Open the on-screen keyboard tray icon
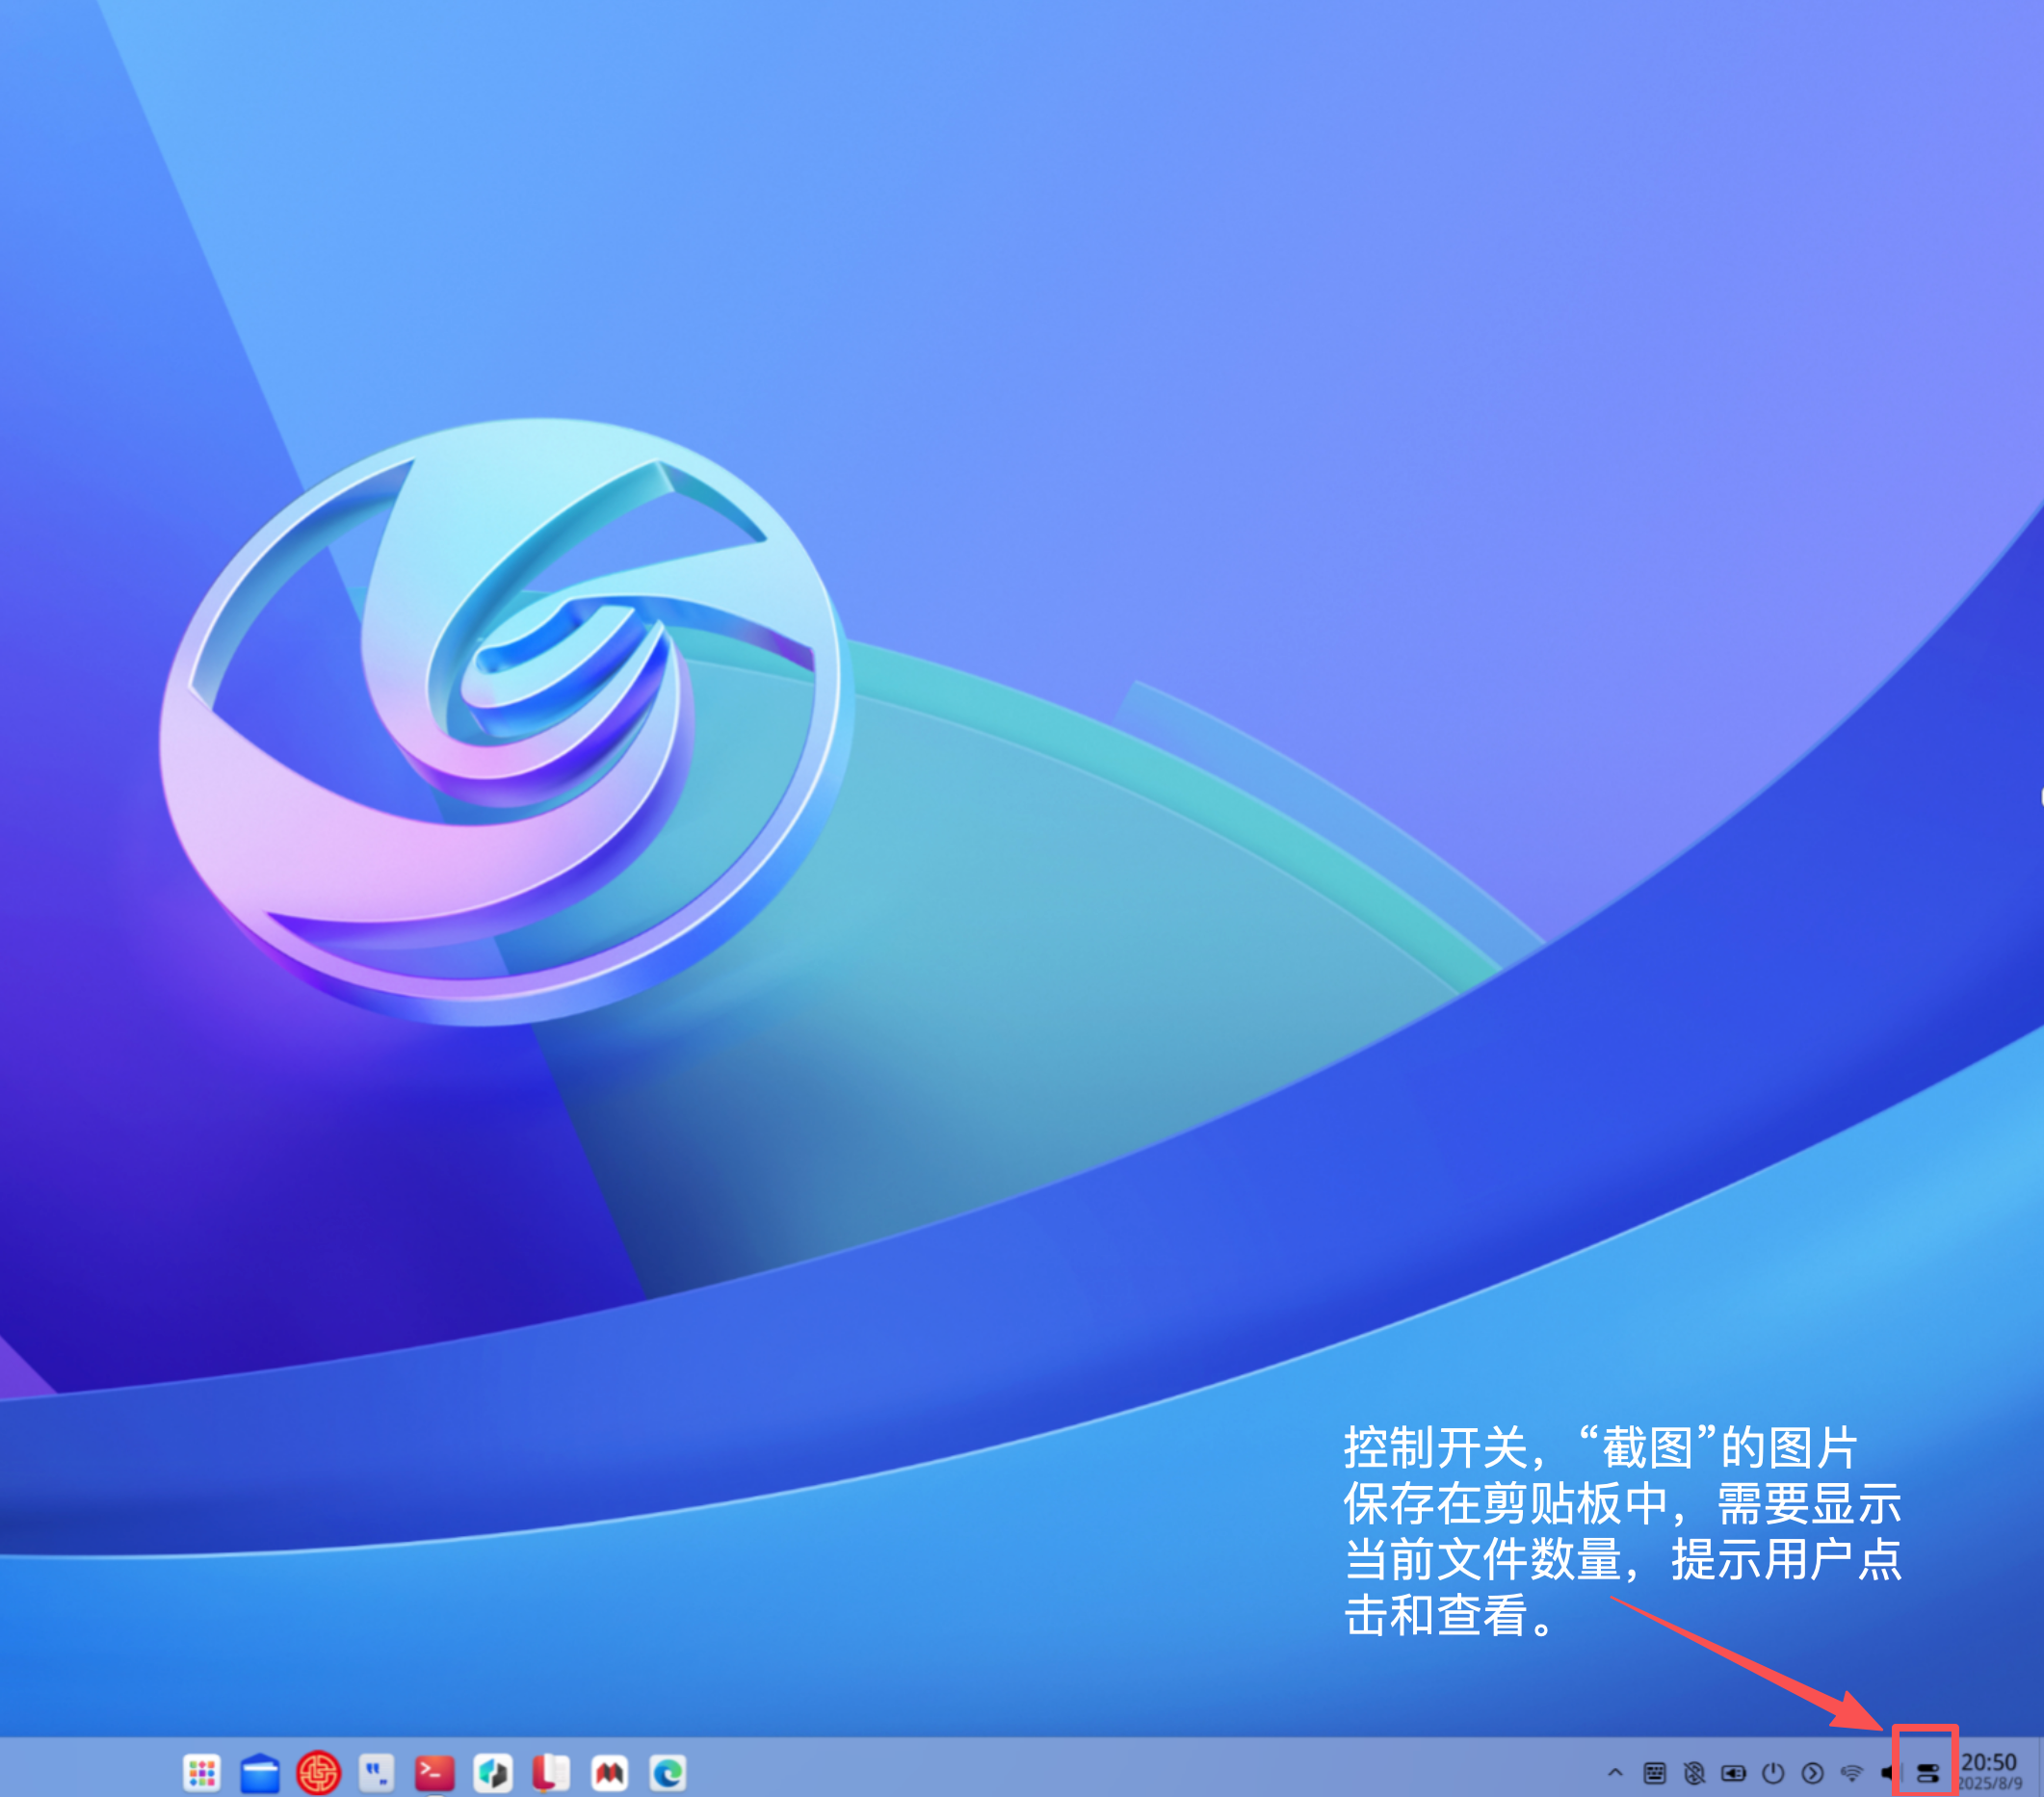 click(1655, 1772)
